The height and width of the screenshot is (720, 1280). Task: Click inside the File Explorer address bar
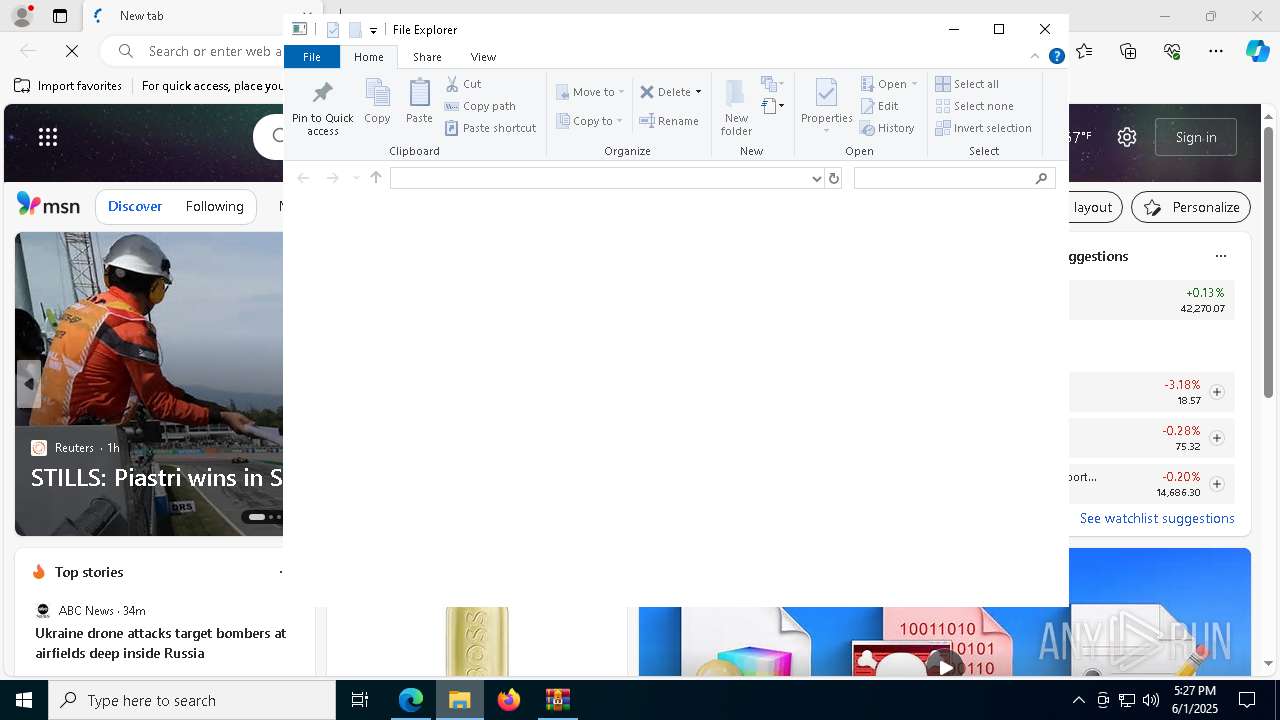[x=600, y=178]
